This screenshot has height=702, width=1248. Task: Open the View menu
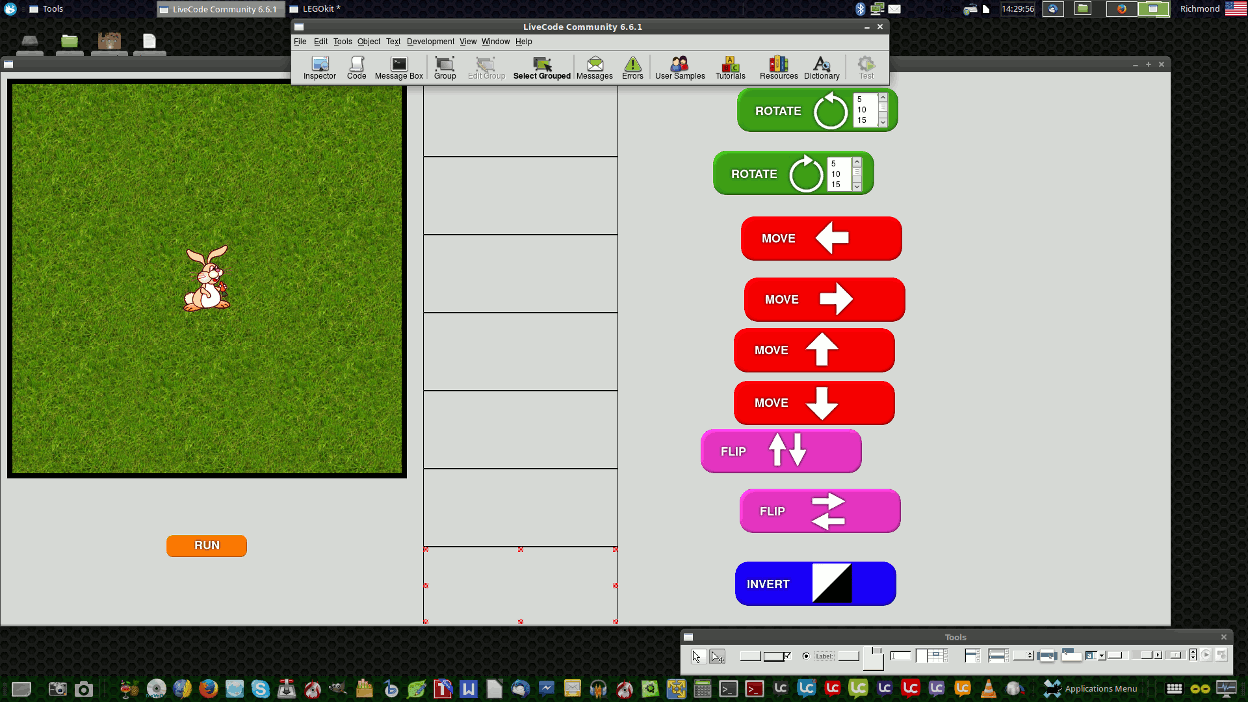tap(468, 42)
